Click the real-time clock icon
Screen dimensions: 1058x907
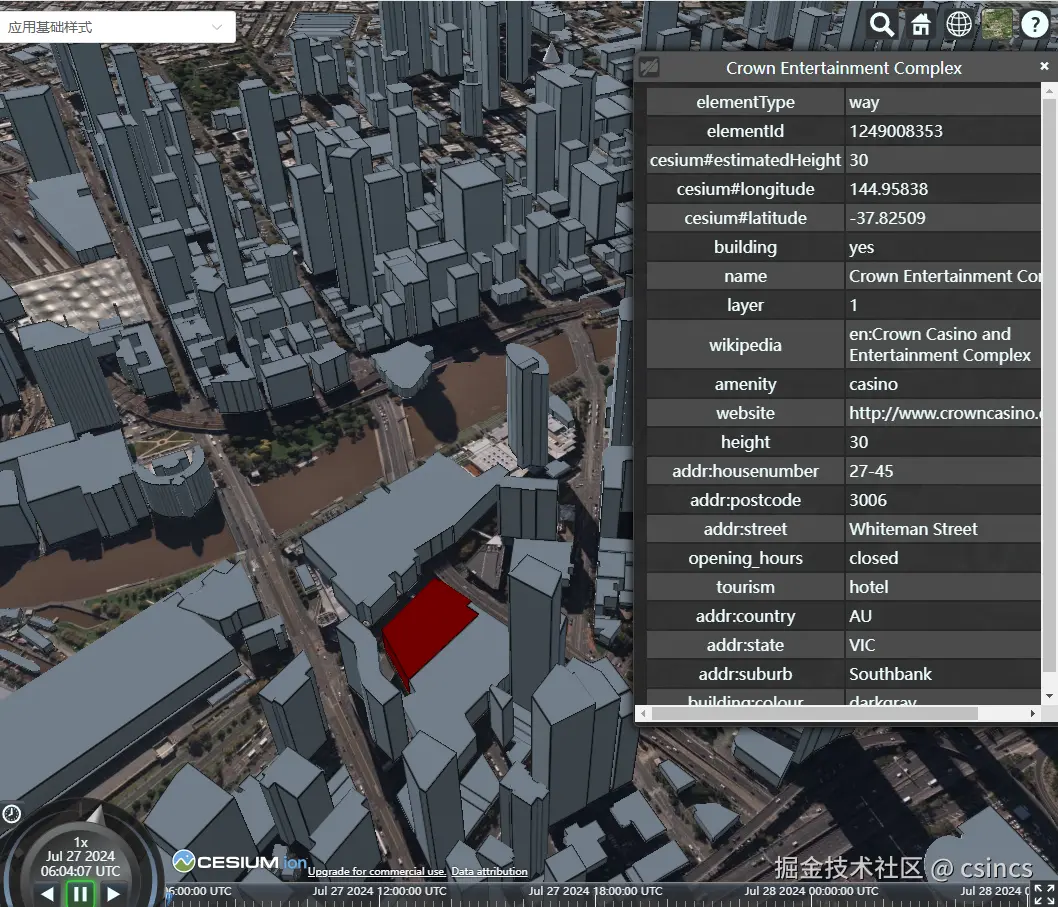pos(11,814)
